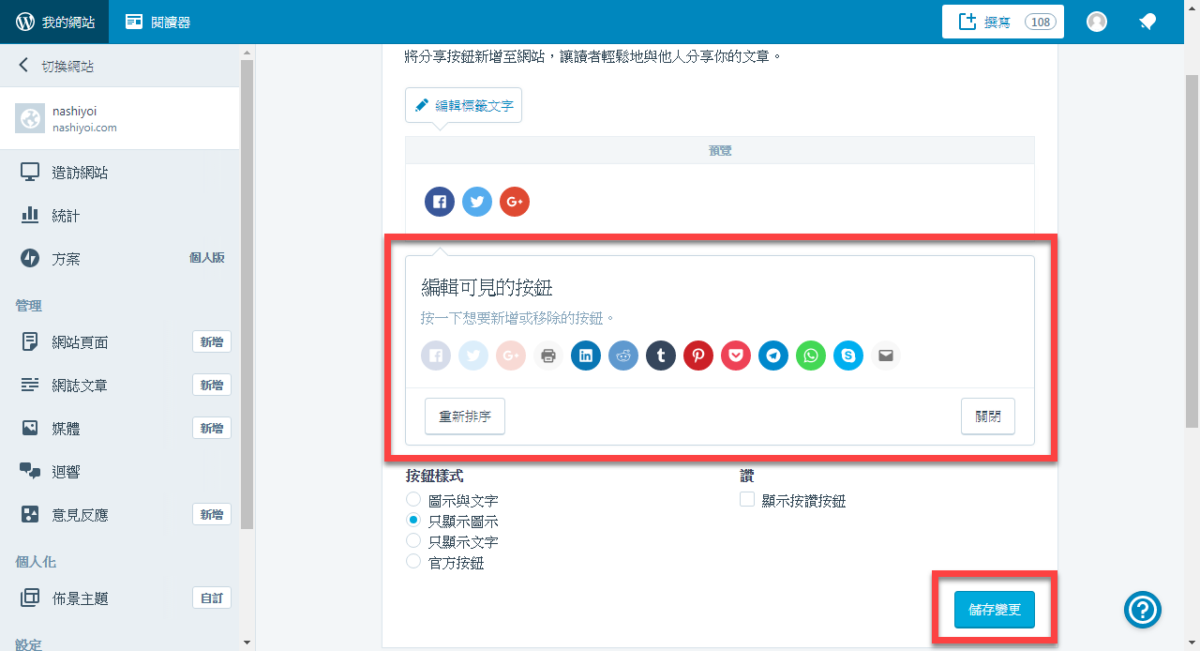Viewport: 1200px width, 651px height.
Task: Click the 編輯標籤文字 button
Action: point(463,105)
